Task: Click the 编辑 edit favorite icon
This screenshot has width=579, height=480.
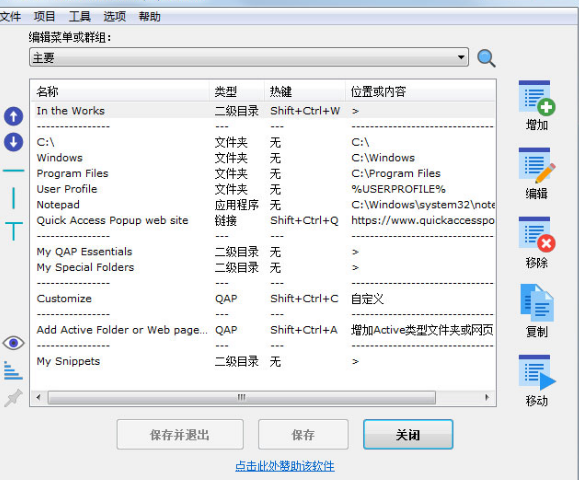Action: tap(537, 166)
